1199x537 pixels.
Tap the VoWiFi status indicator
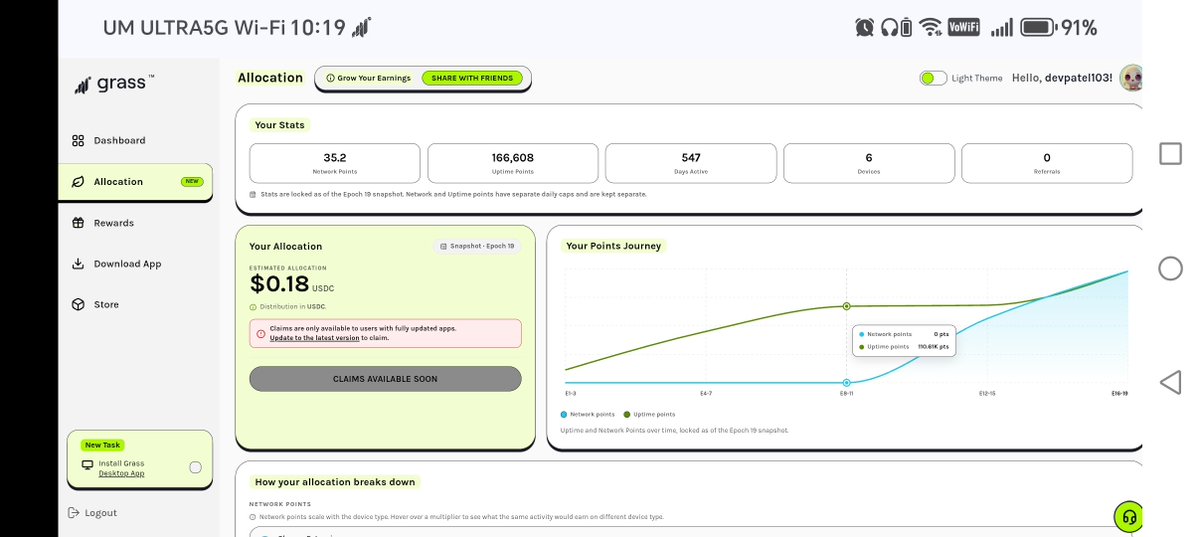[963, 28]
